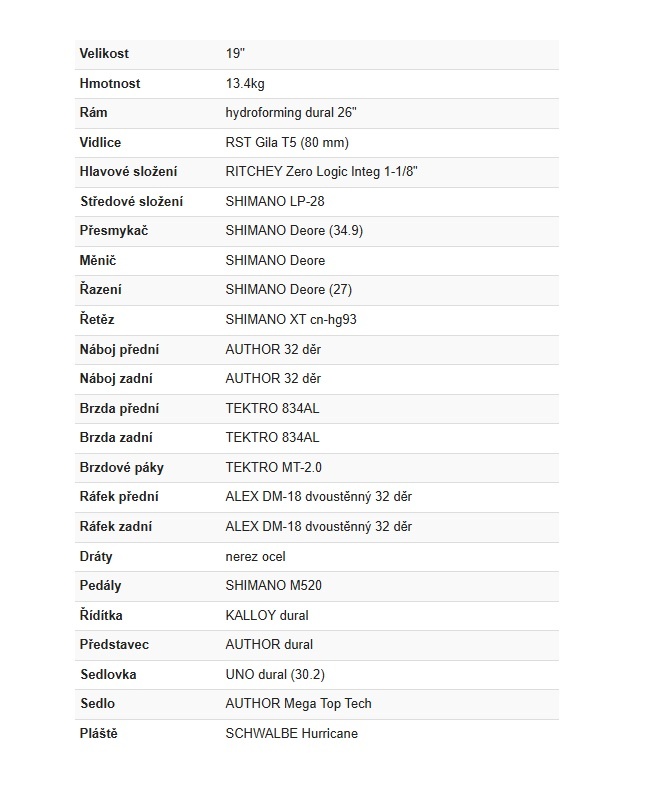The image size is (650, 810).
Task: Select the SHIMANO LP-28 value
Action: [275, 202]
